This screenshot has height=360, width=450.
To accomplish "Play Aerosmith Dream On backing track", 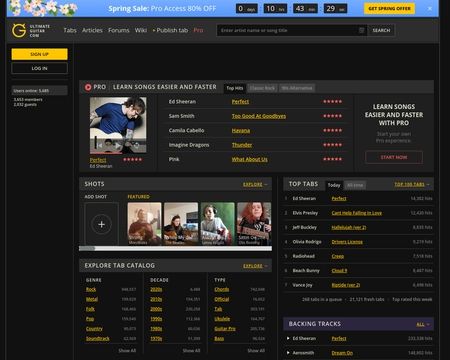I will tap(288, 353).
